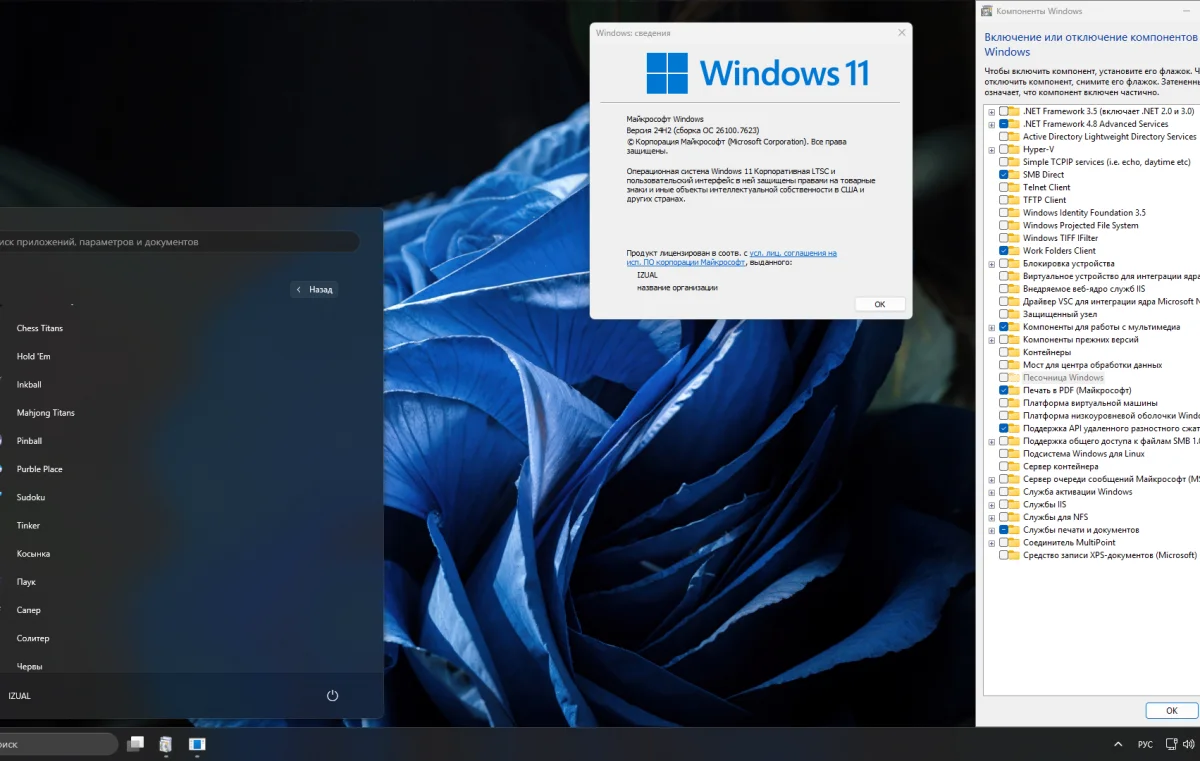Show hidden icons via tray chevron
Image resolution: width=1200 pixels, height=761 pixels.
point(1118,745)
